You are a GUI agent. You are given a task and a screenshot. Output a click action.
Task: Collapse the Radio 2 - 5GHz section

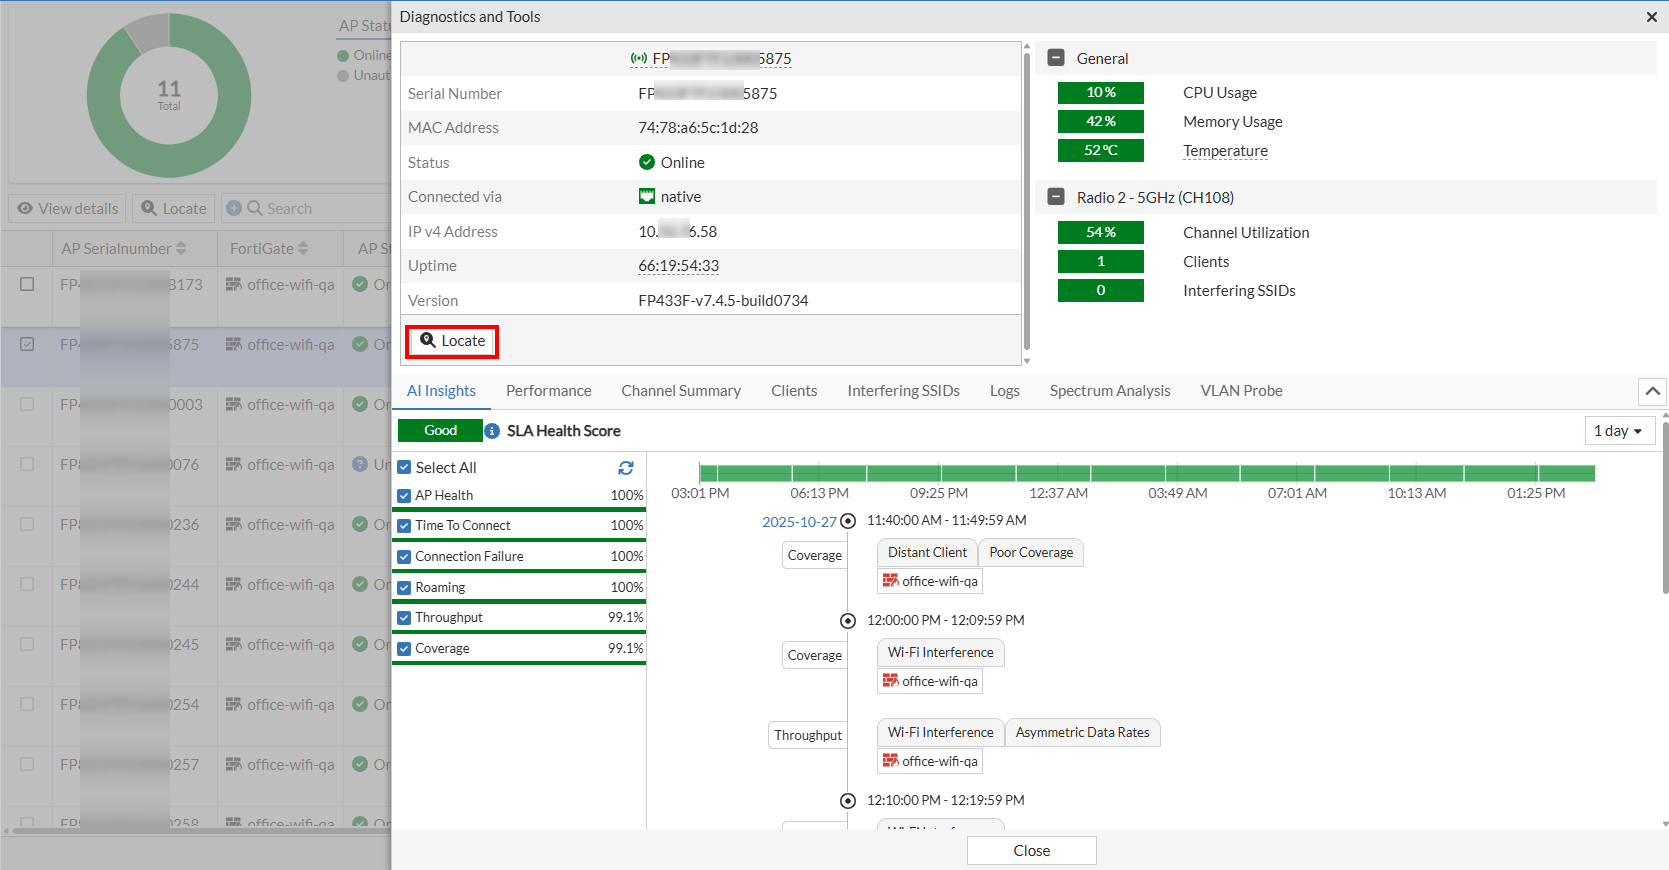click(x=1056, y=197)
